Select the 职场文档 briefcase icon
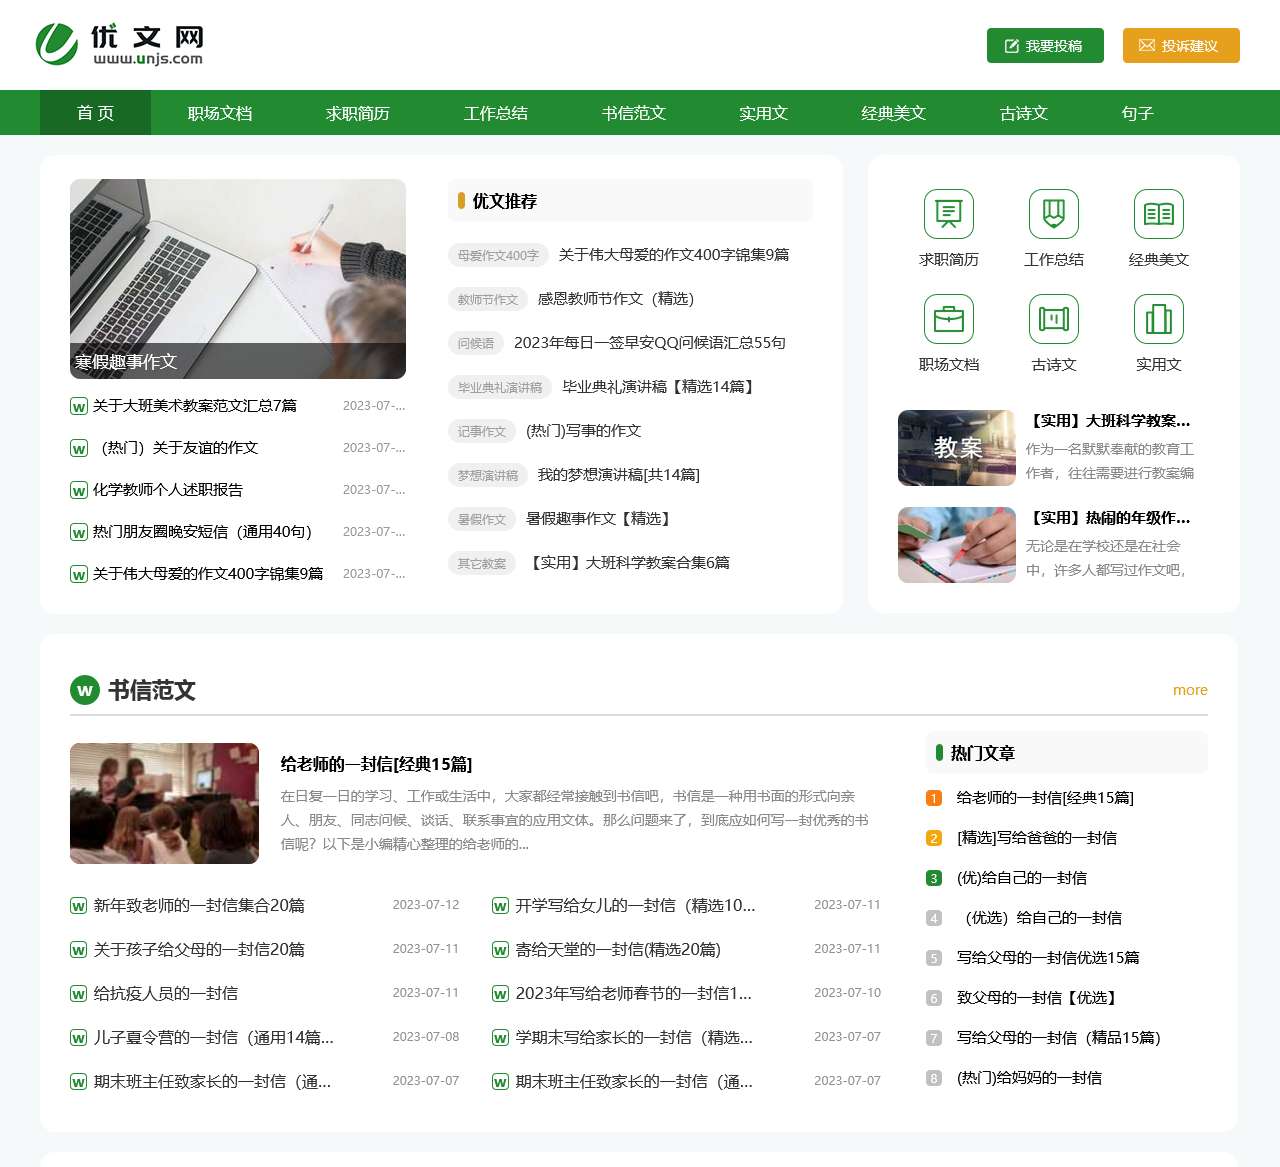This screenshot has width=1280, height=1167. pyautogui.click(x=947, y=318)
